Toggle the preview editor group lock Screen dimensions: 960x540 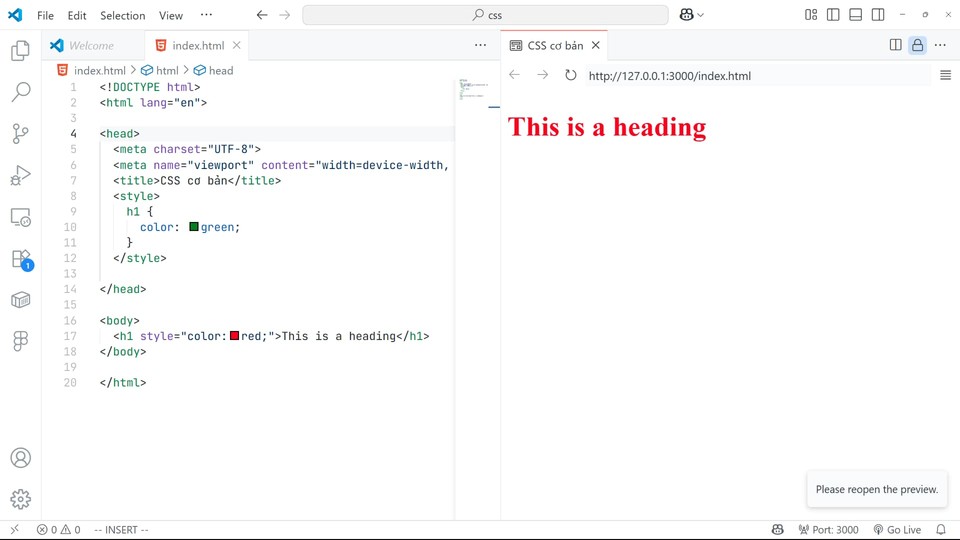(917, 45)
